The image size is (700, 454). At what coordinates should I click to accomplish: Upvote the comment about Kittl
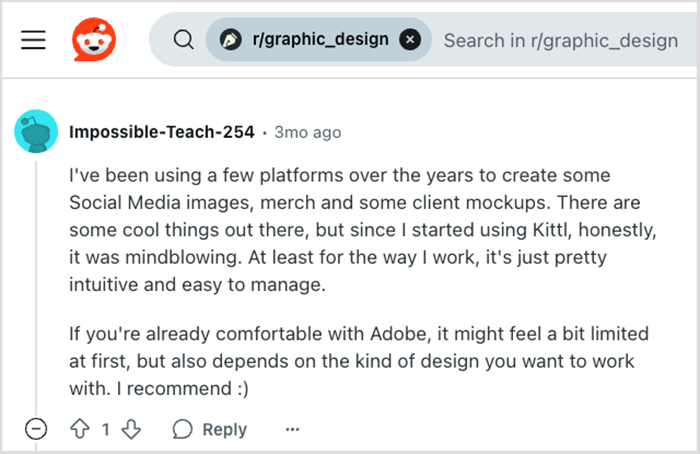(80, 429)
